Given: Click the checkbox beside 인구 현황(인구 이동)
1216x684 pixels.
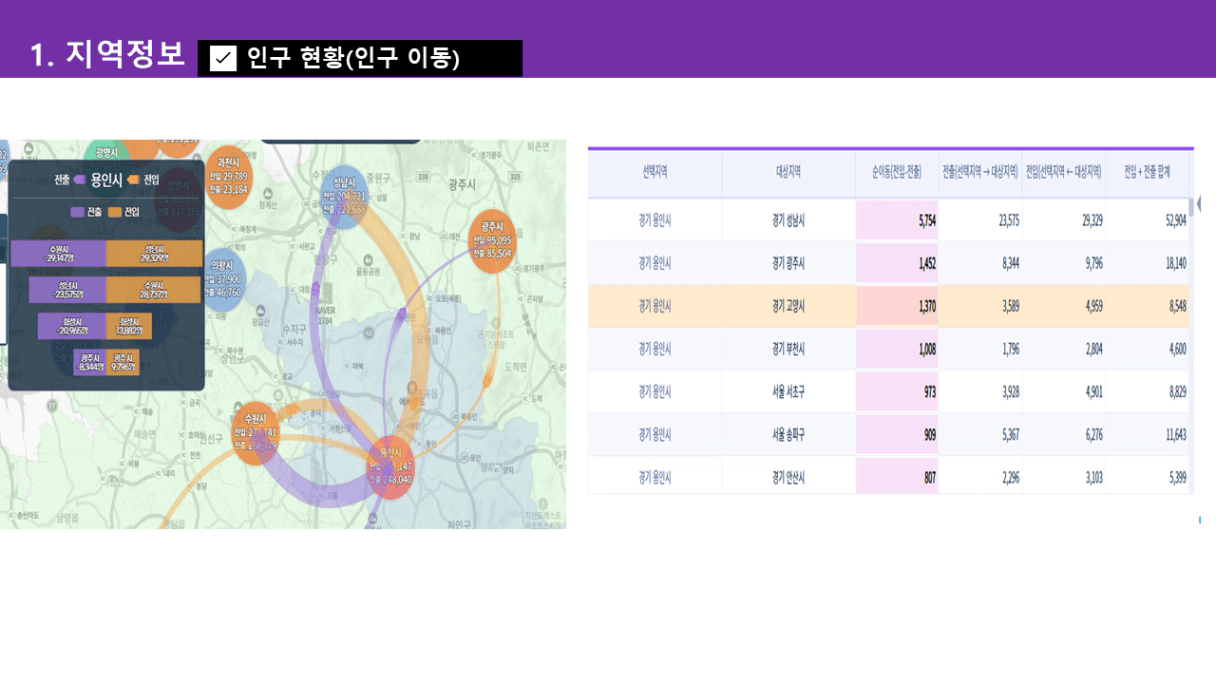Looking at the screenshot, I should pyautogui.click(x=224, y=59).
